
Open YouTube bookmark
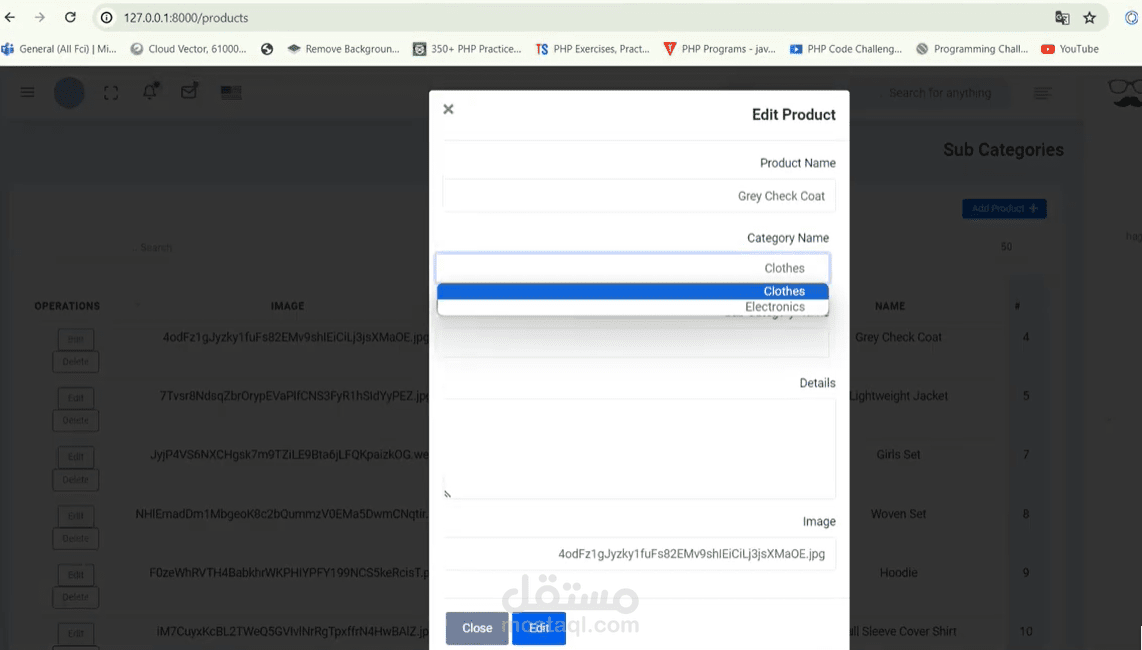(x=1070, y=49)
